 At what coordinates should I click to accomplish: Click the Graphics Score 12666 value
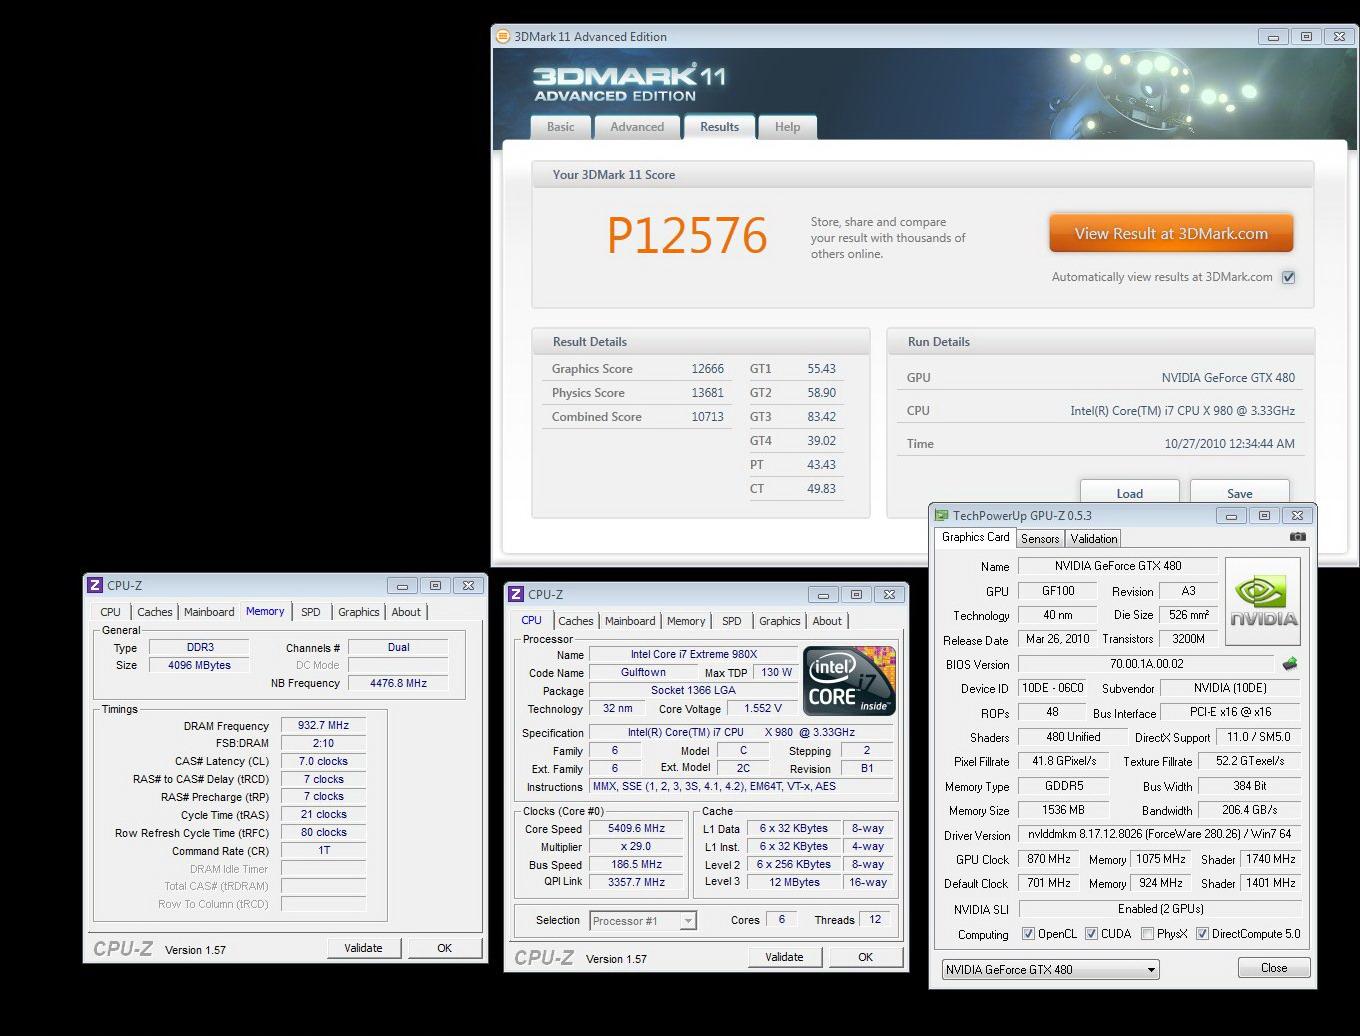[707, 369]
